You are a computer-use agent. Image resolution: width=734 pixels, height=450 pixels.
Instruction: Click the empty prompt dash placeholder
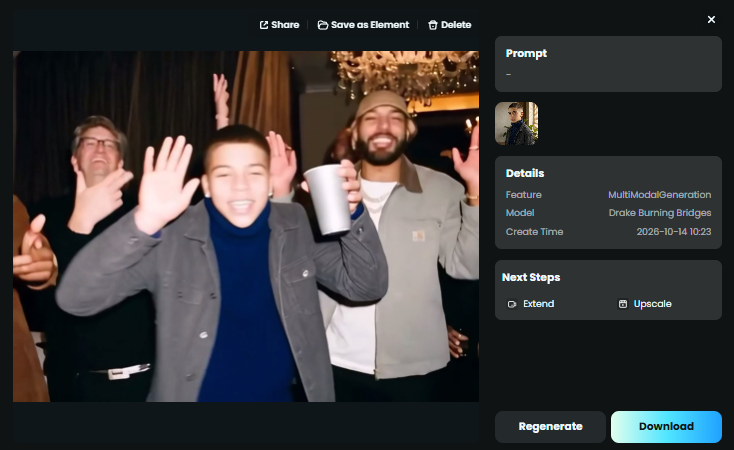tap(508, 74)
